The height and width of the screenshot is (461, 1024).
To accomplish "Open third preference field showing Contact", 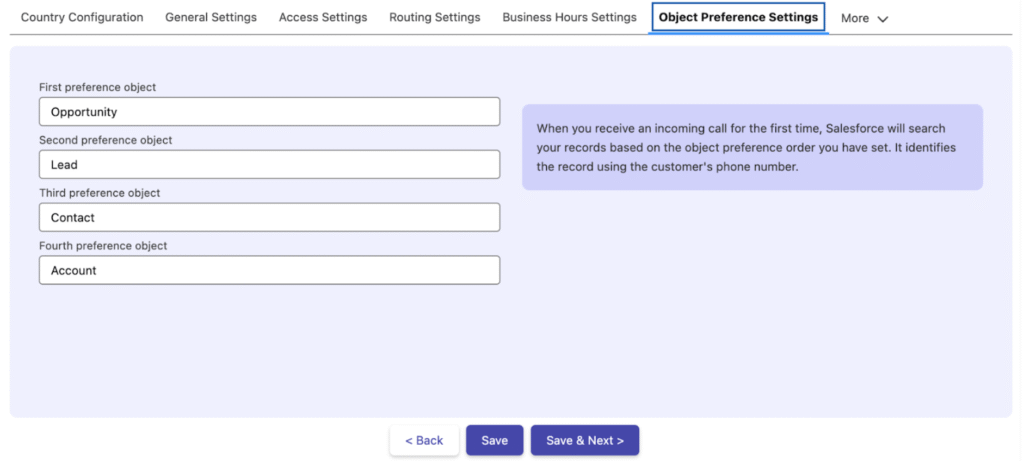I will (x=269, y=218).
